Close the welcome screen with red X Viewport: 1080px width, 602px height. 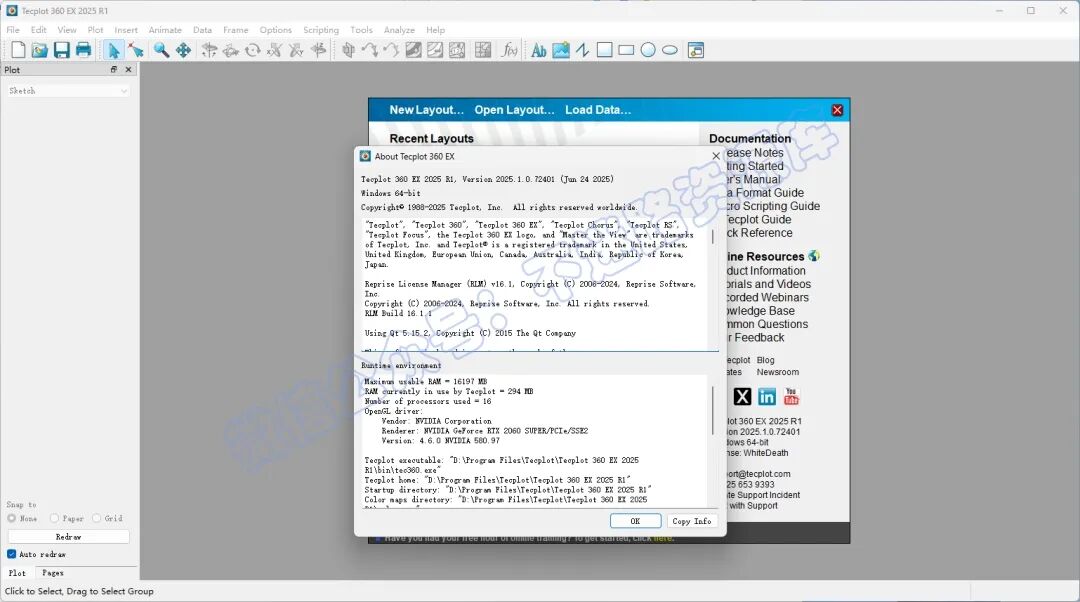pos(837,110)
